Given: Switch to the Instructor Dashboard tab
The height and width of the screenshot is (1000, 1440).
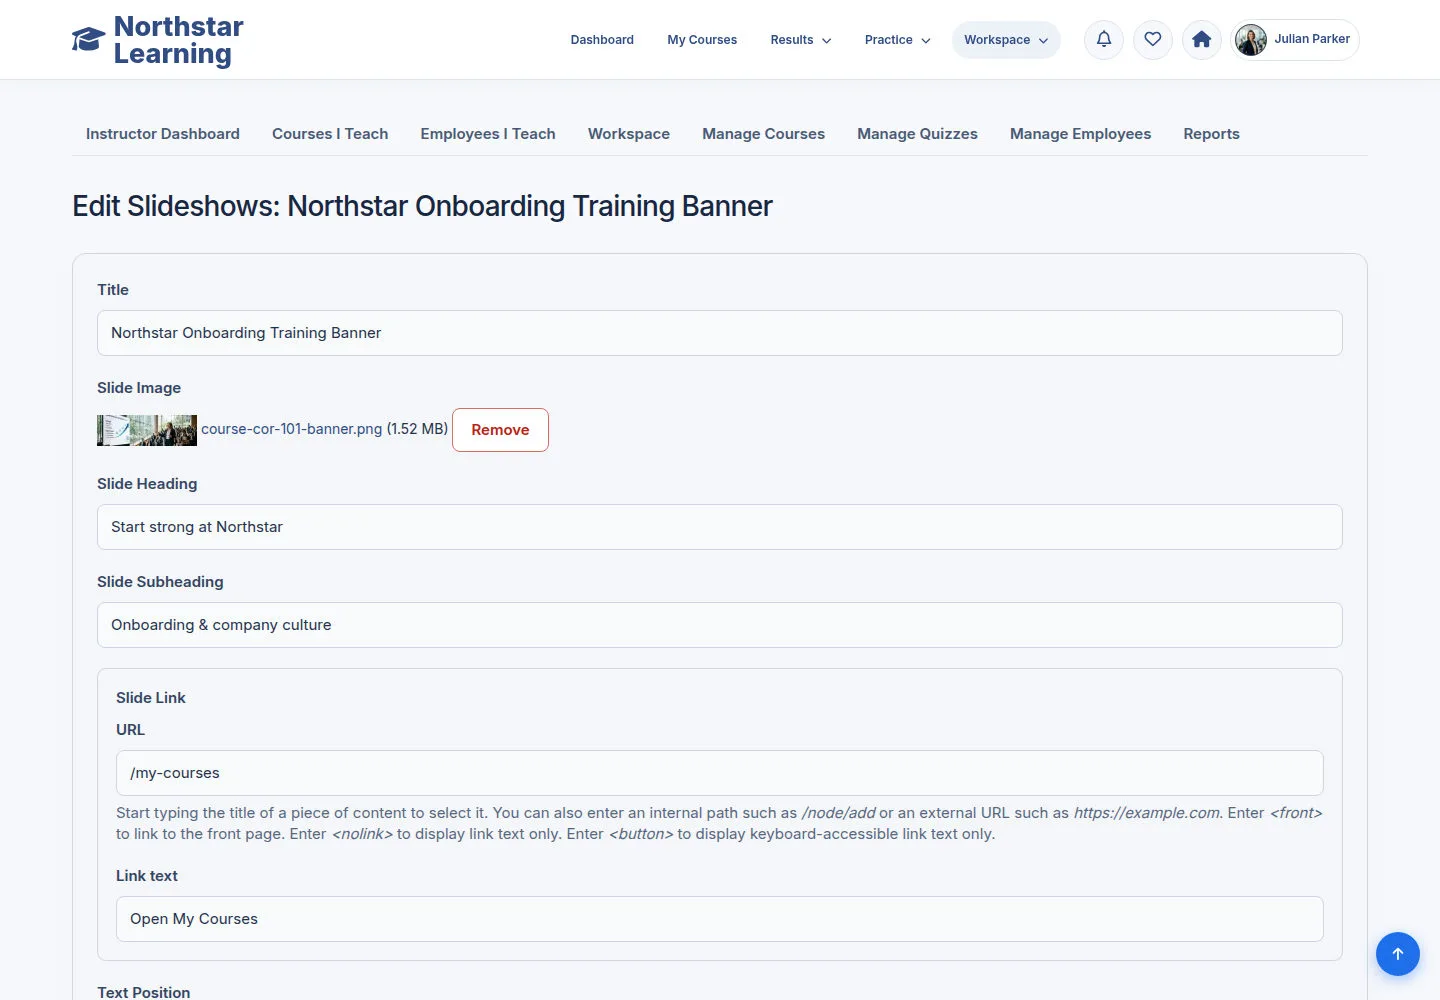Looking at the screenshot, I should pyautogui.click(x=163, y=134).
